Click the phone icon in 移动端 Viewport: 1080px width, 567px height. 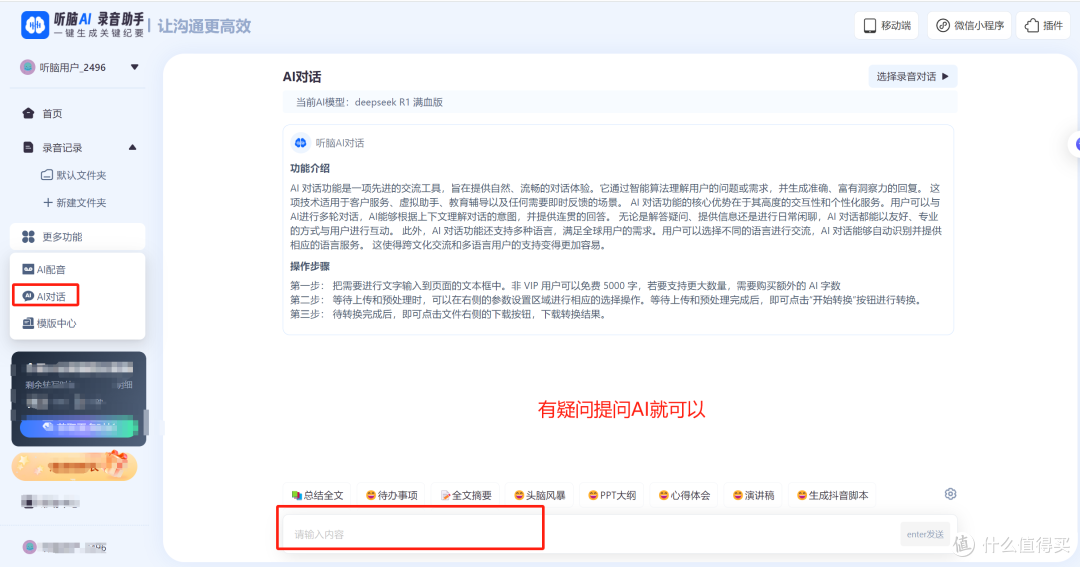pyautogui.click(x=870, y=25)
